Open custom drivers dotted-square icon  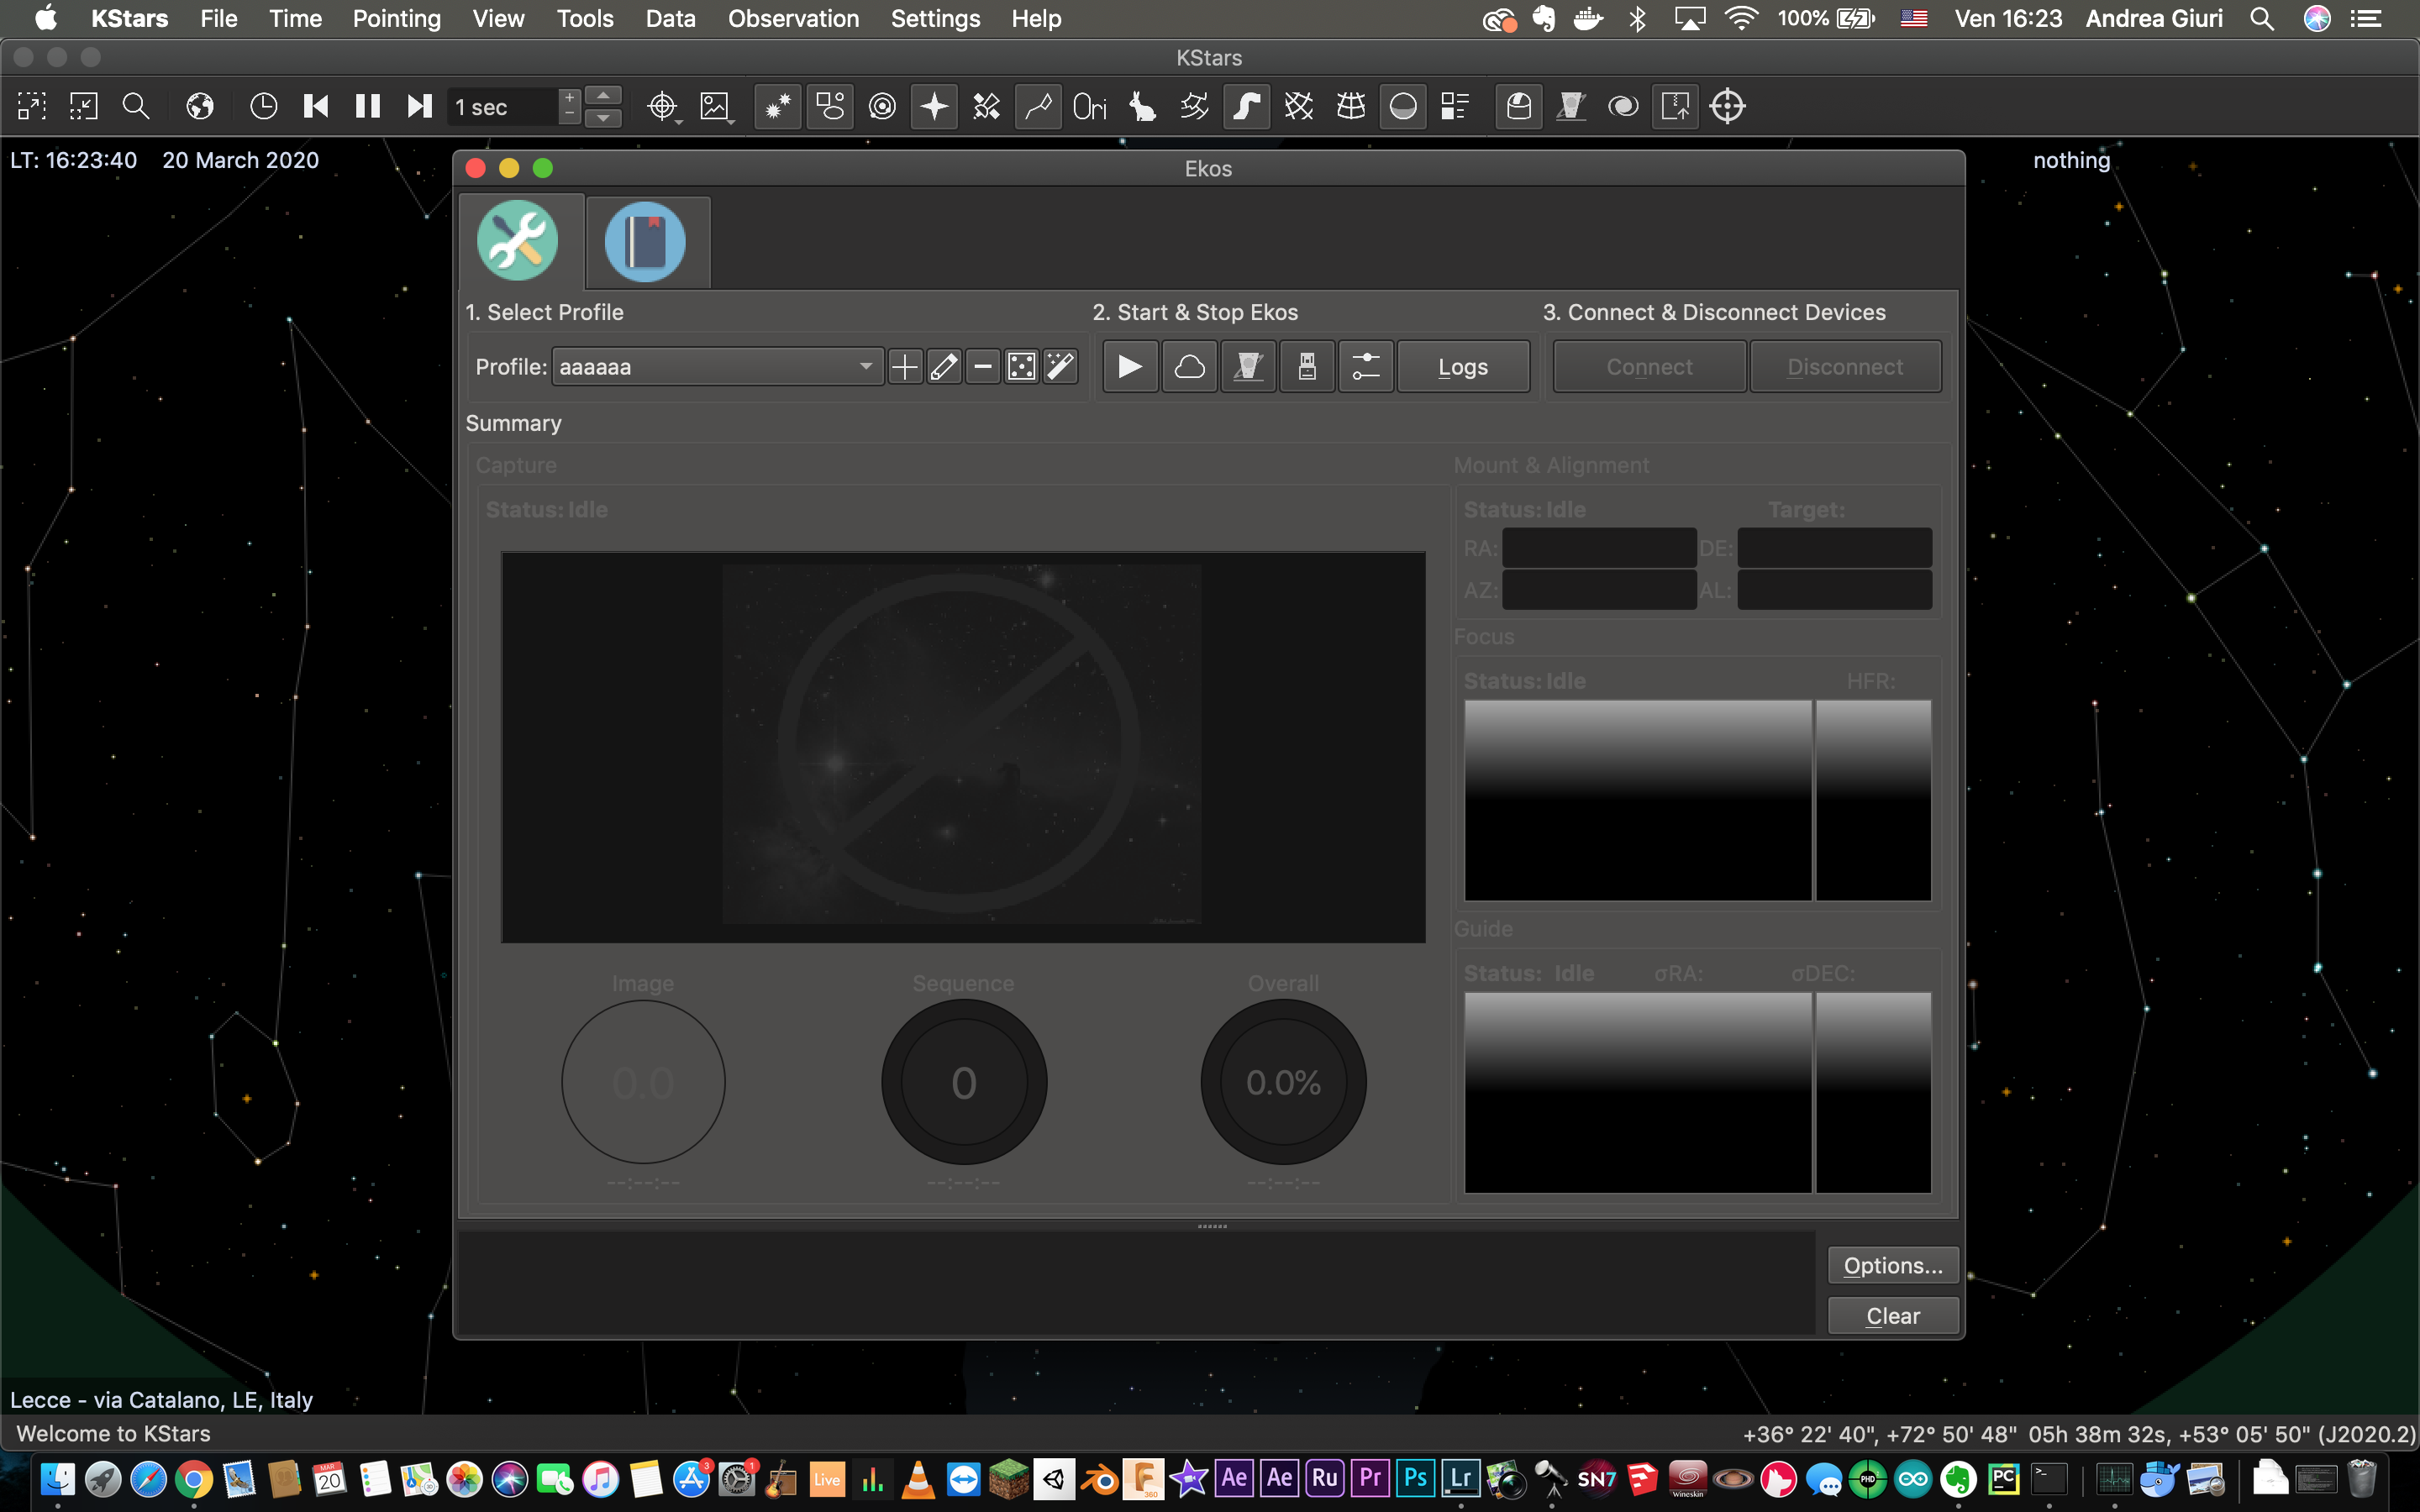click(x=1022, y=367)
